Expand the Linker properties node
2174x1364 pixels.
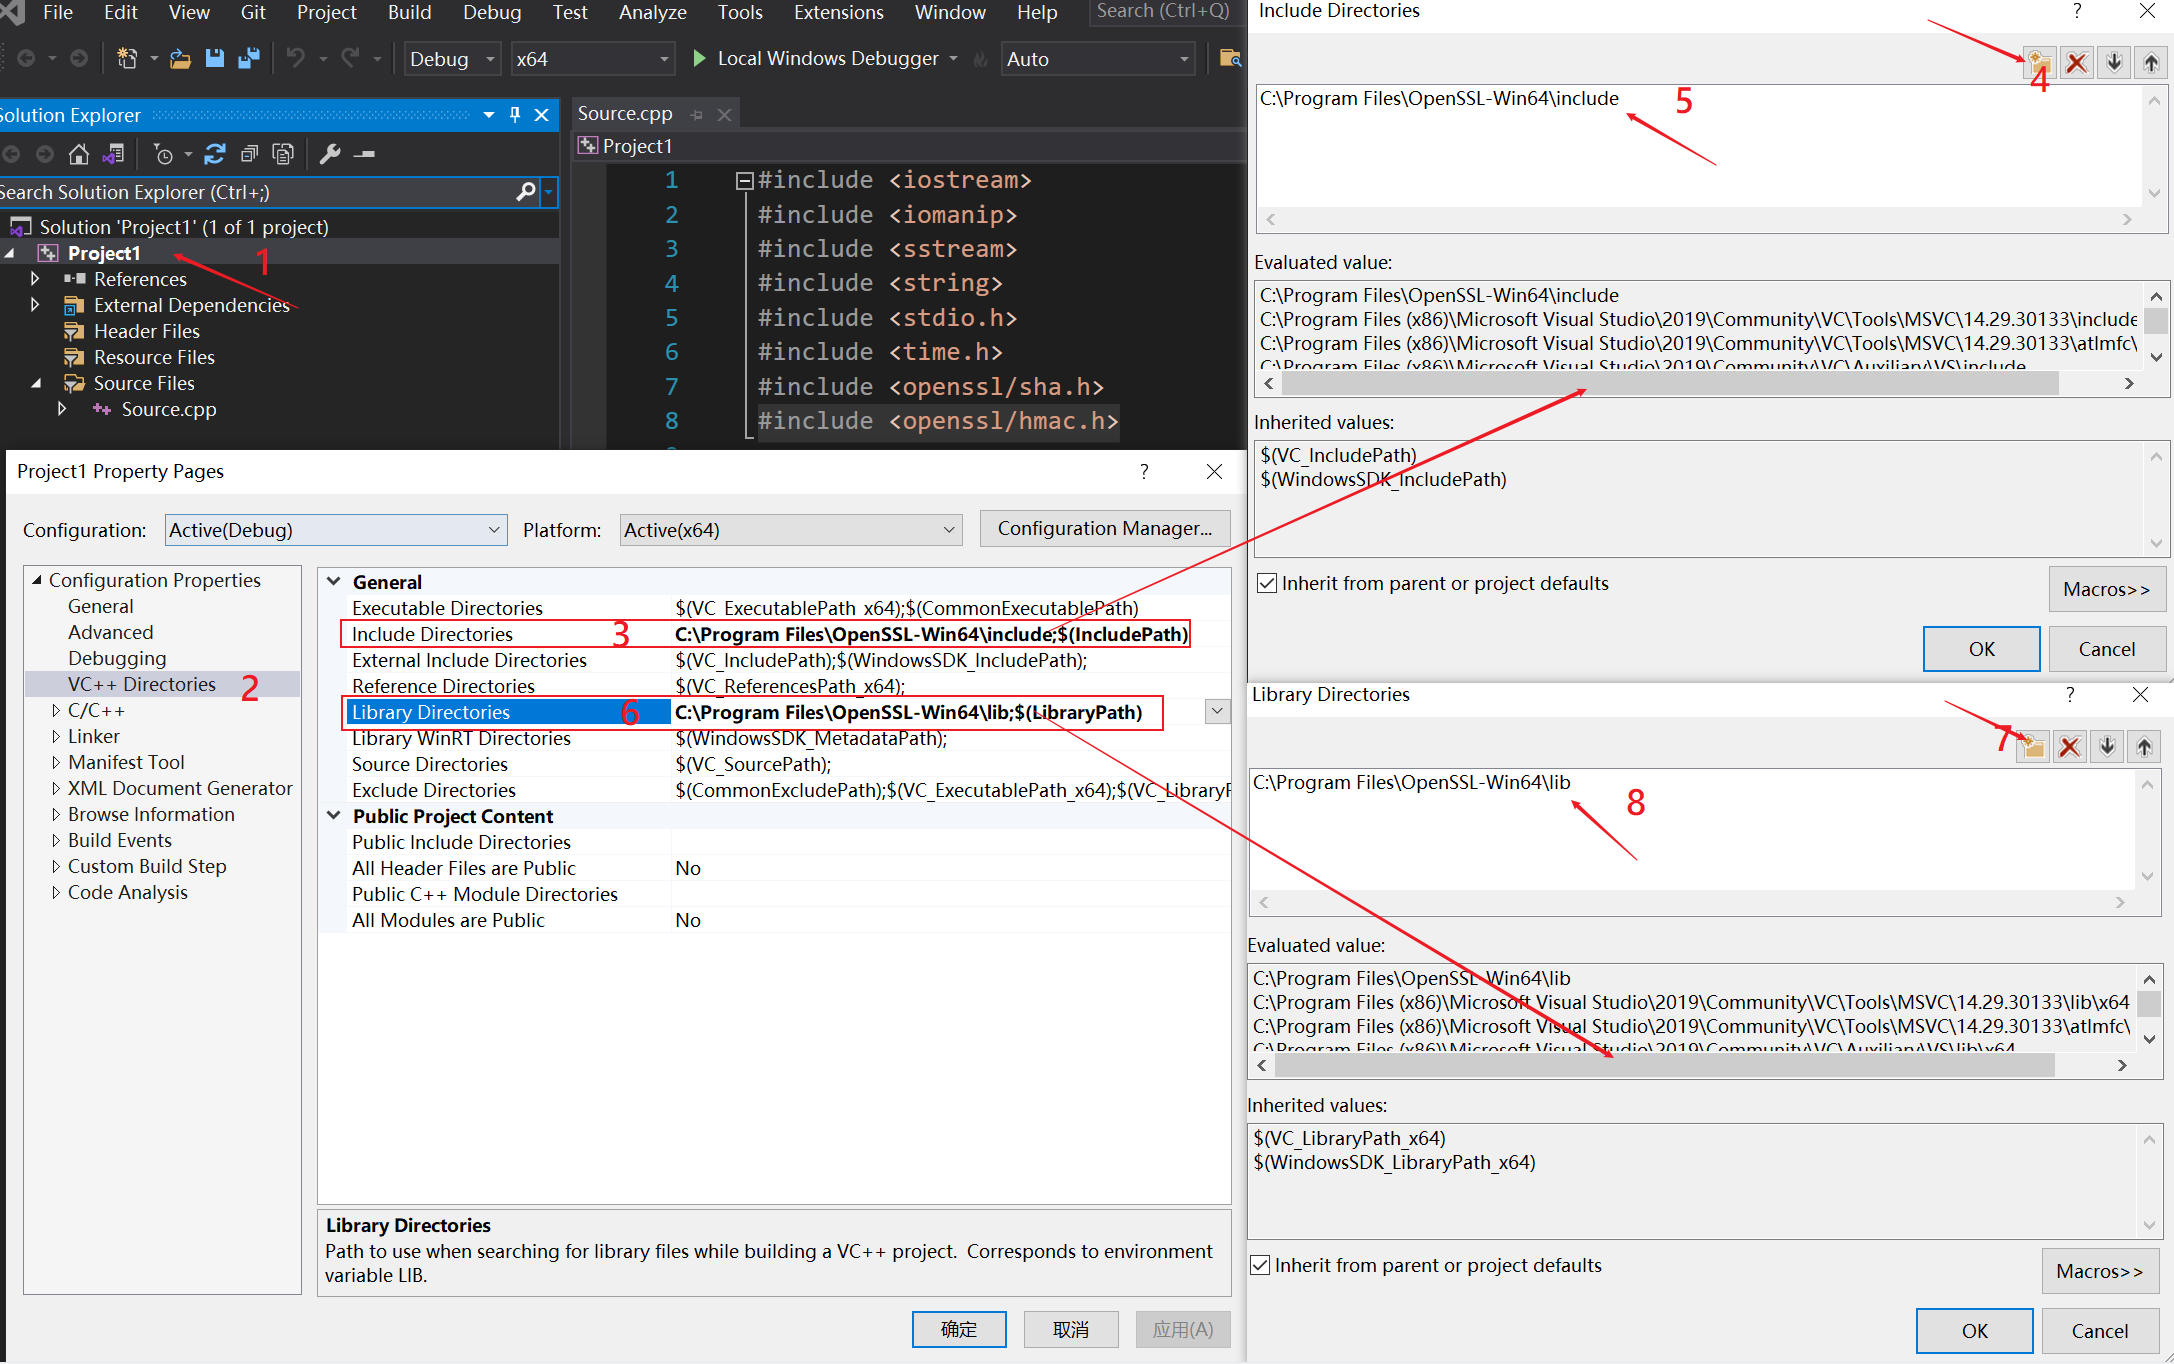tap(56, 736)
